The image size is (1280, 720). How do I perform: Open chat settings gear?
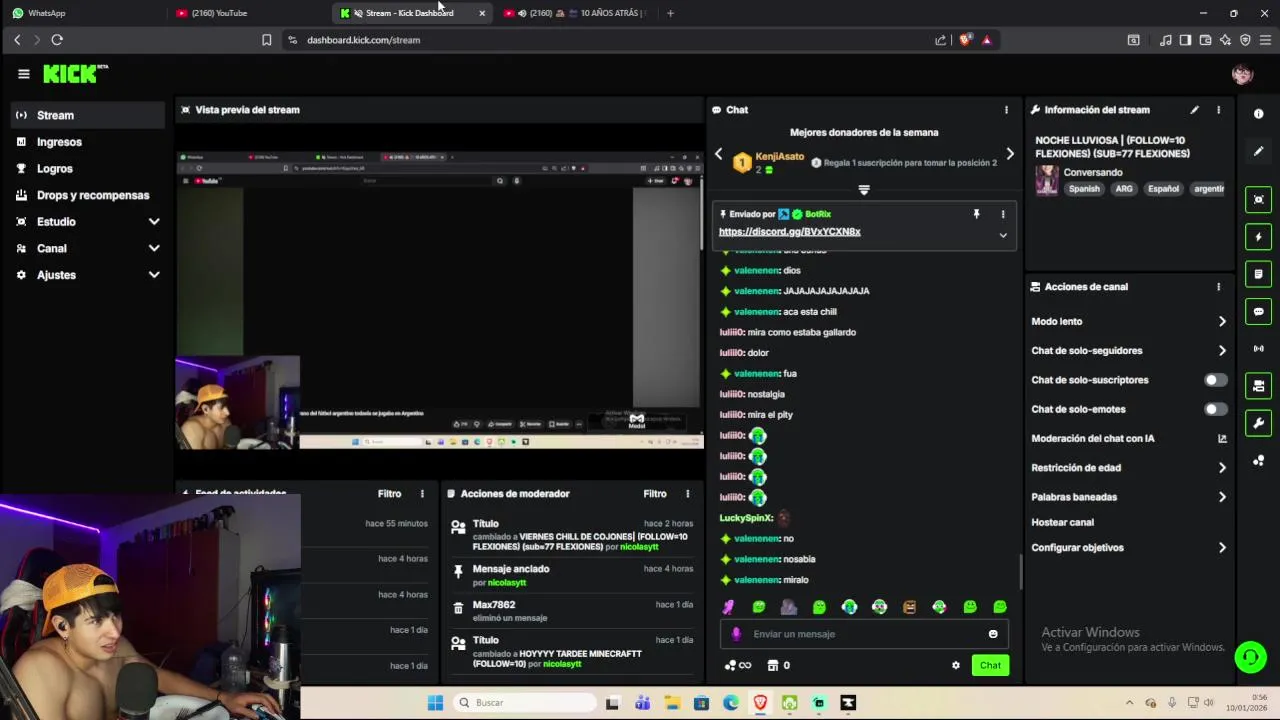(x=955, y=665)
